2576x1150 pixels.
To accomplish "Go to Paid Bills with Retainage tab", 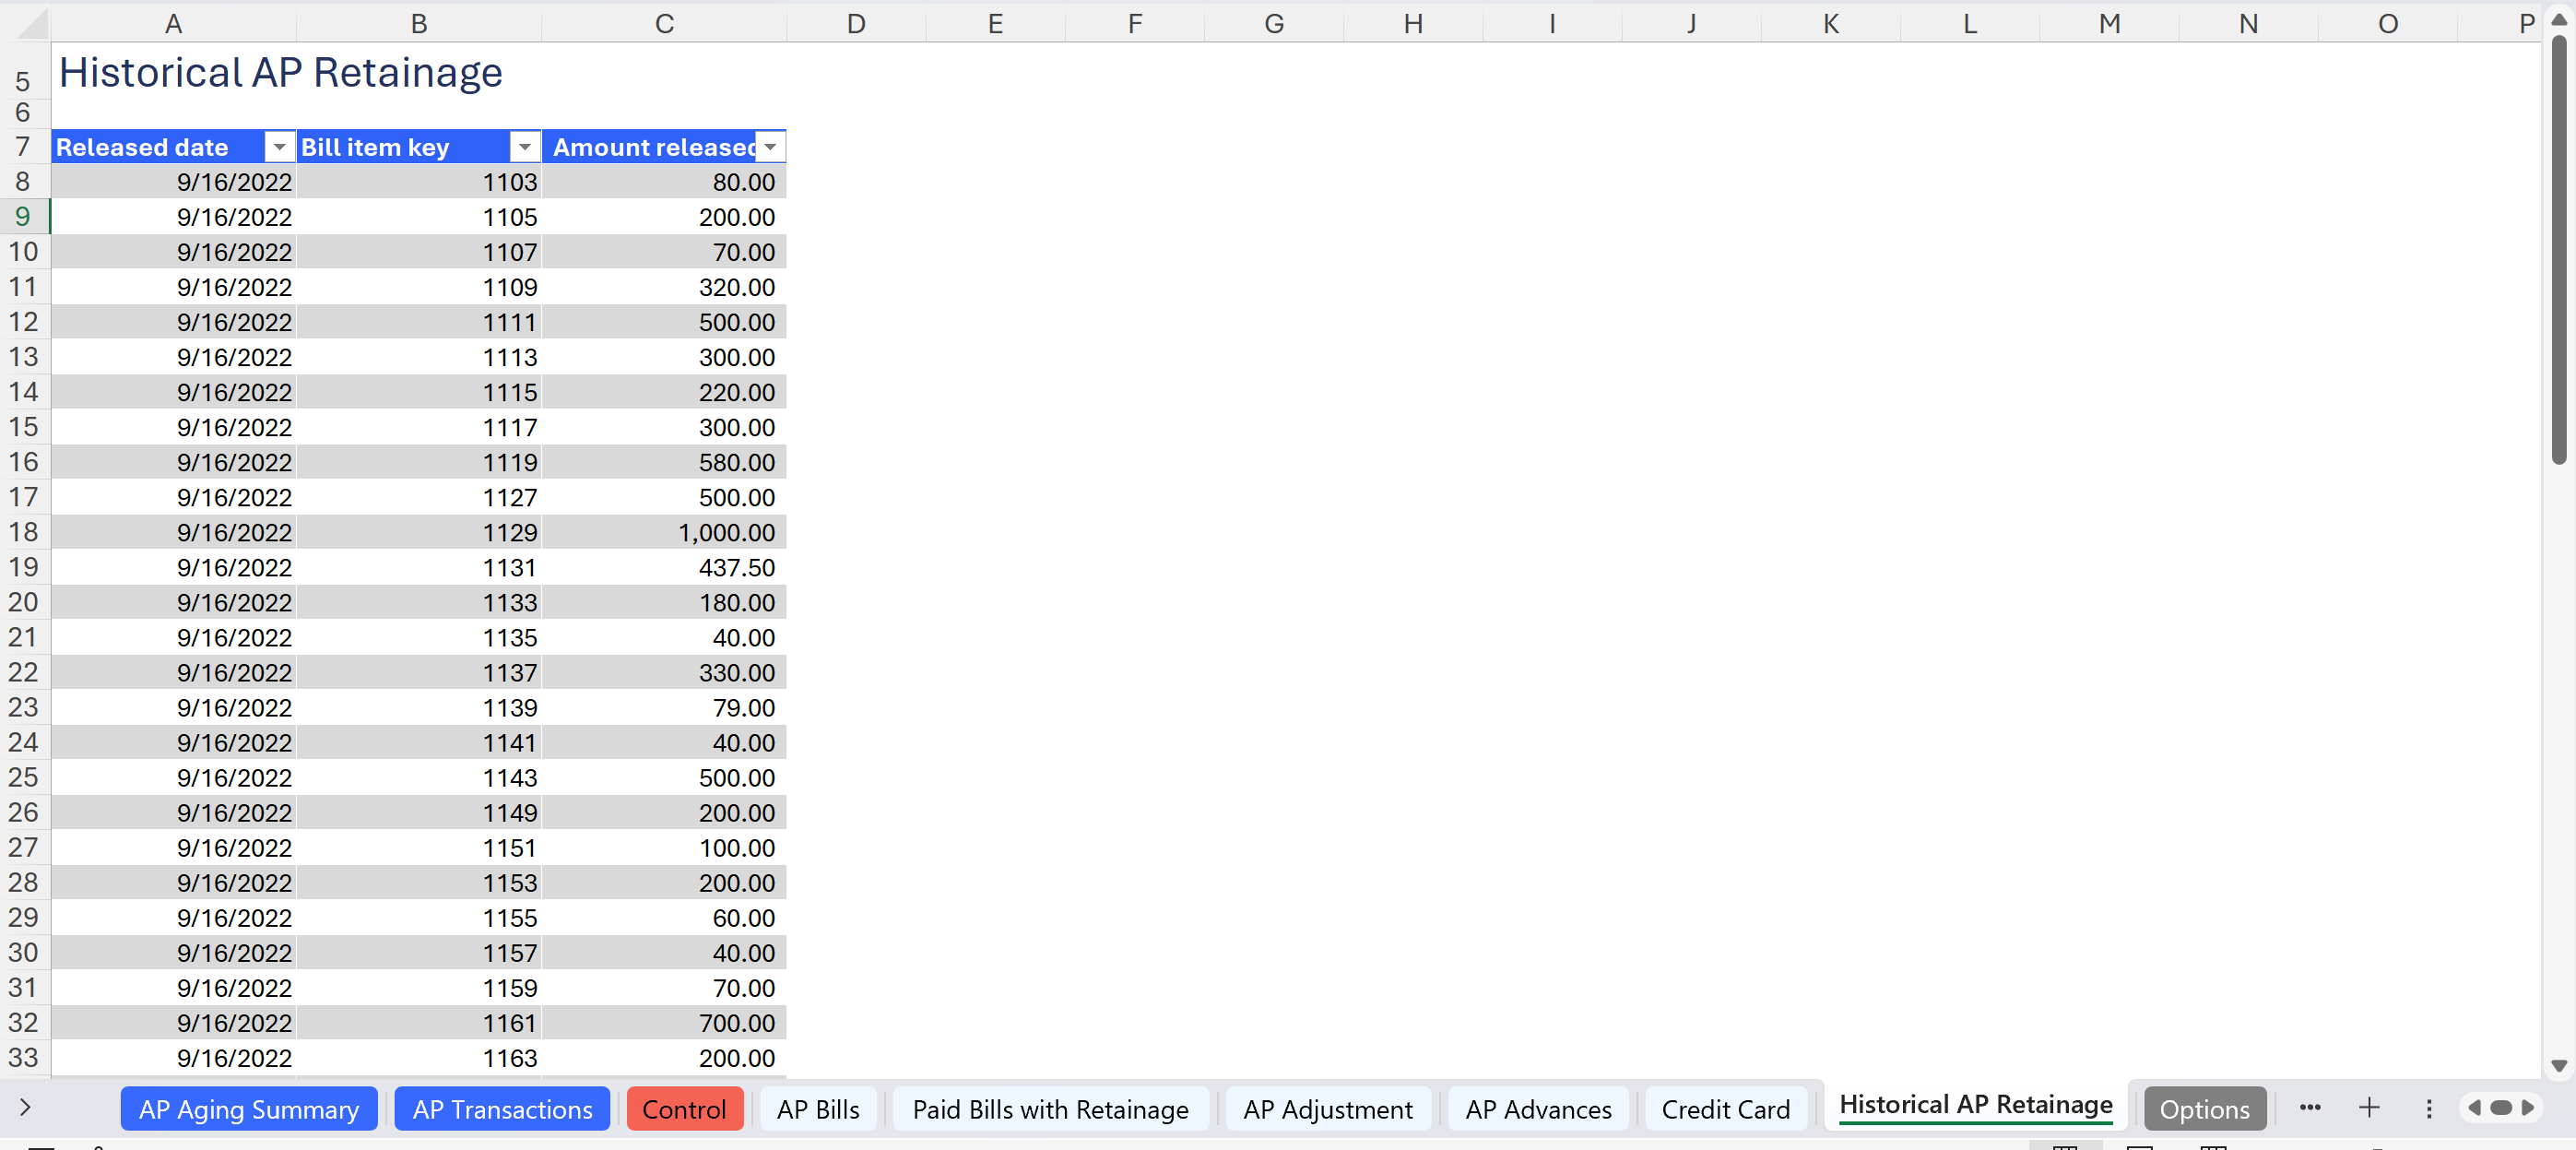I will click(x=1050, y=1109).
